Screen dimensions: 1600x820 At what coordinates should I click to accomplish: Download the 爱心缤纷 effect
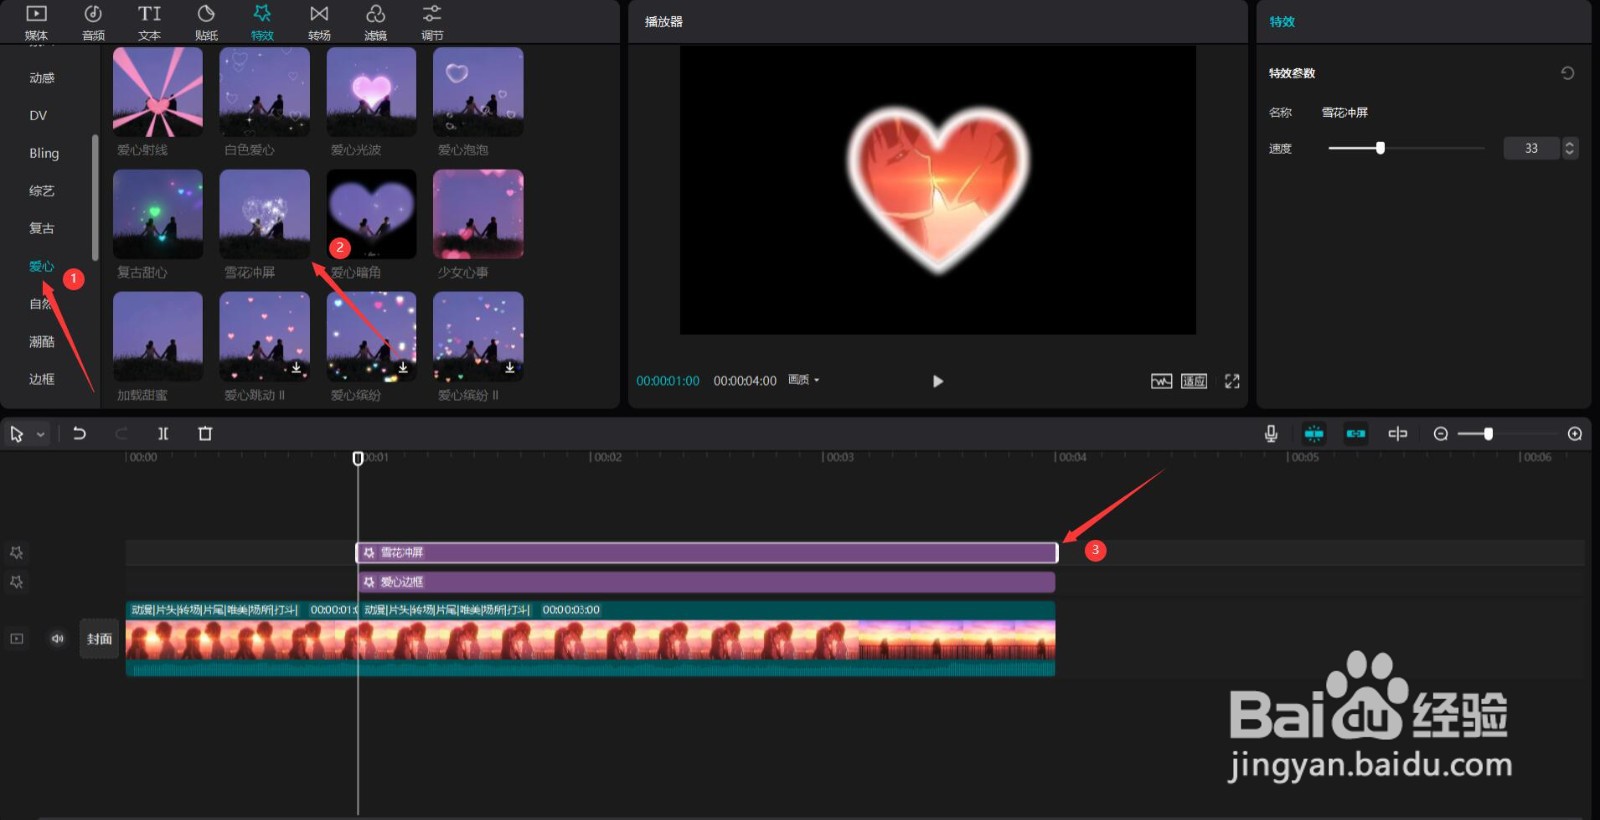(x=403, y=368)
